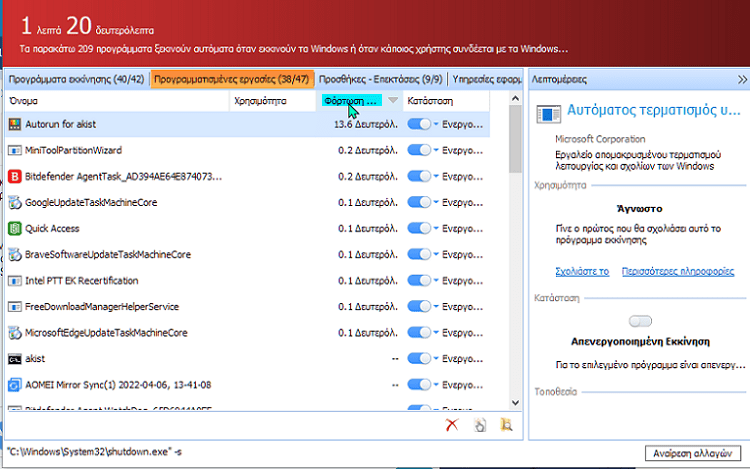Toggle the AOMEI Mirror Sync startup switch
This screenshot has width=750, height=469.
419,385
